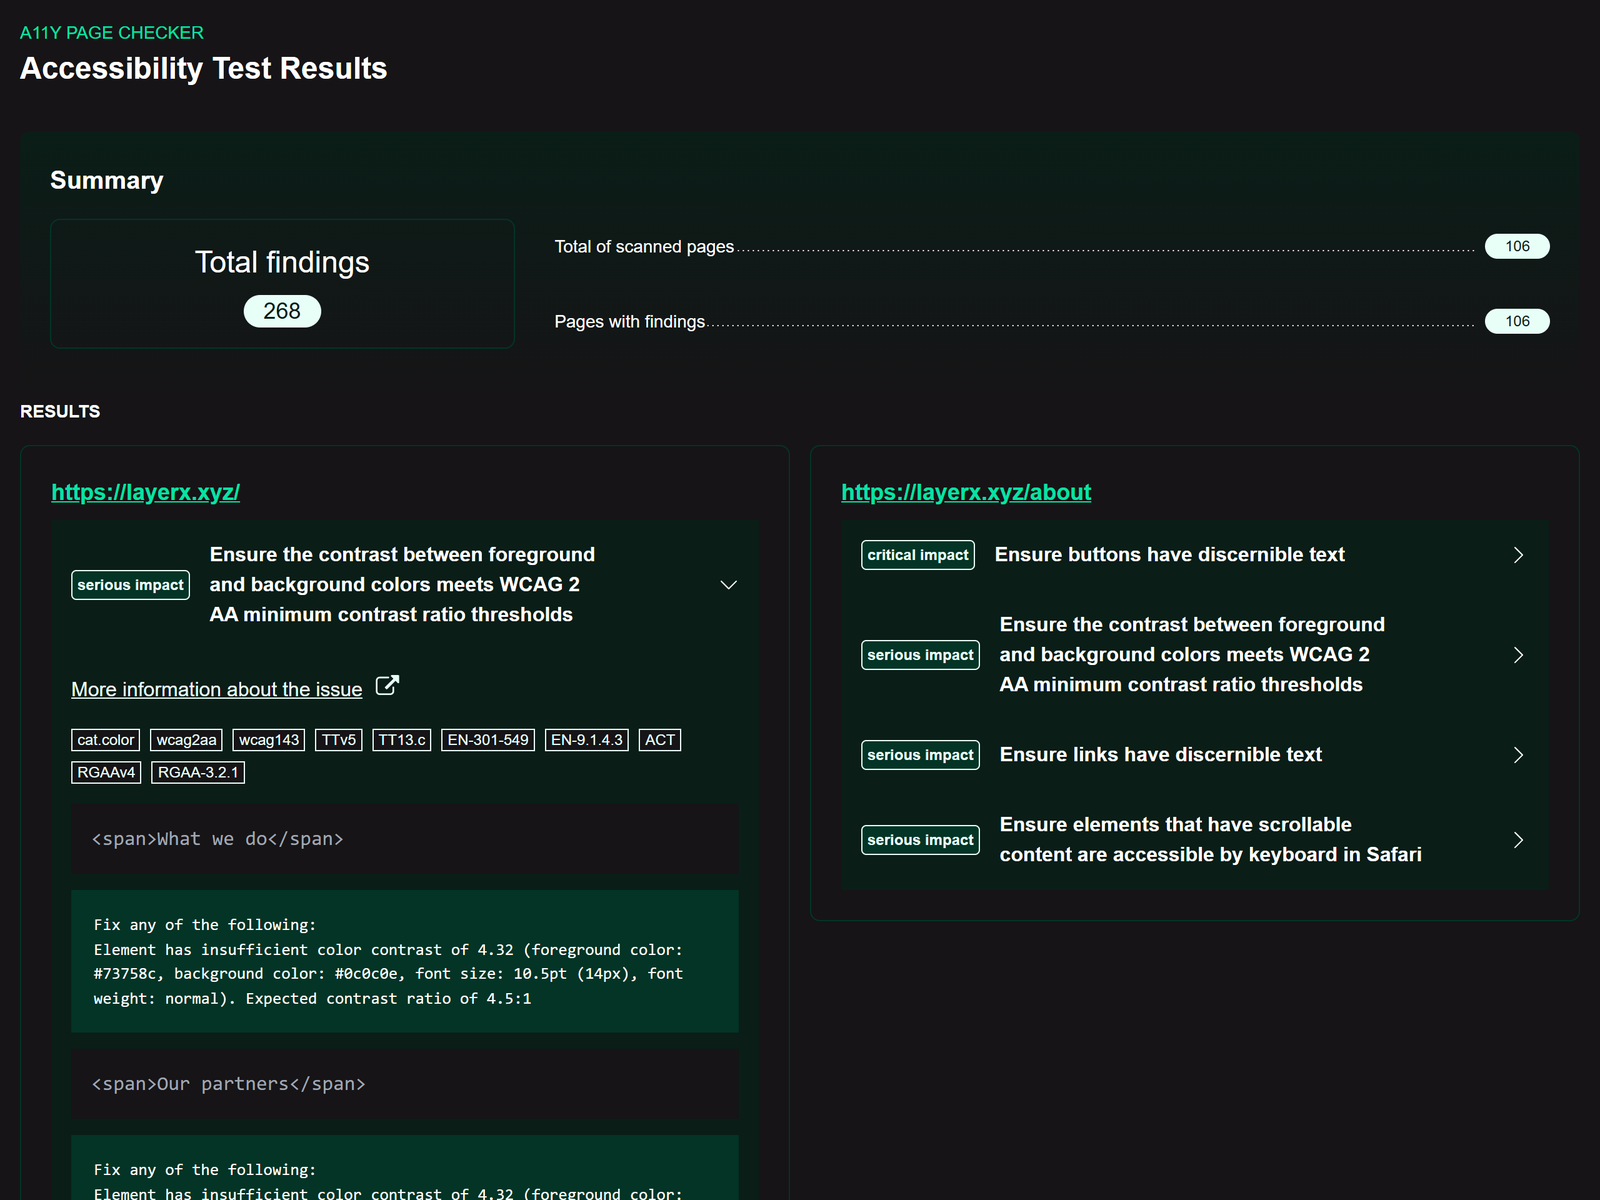Click the 'Summary' heading
Screen dimensions: 1600x1200
pos(107,180)
